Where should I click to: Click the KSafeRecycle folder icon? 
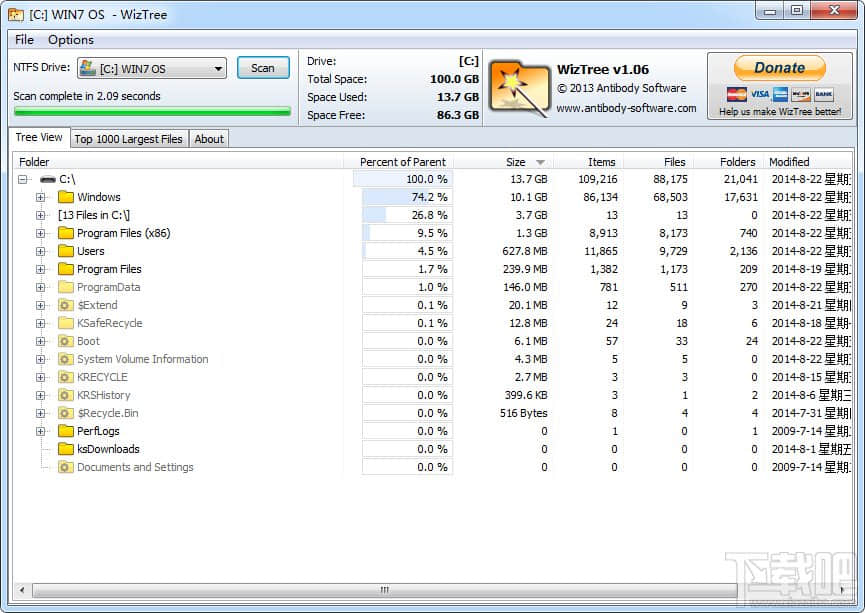[x=66, y=323]
